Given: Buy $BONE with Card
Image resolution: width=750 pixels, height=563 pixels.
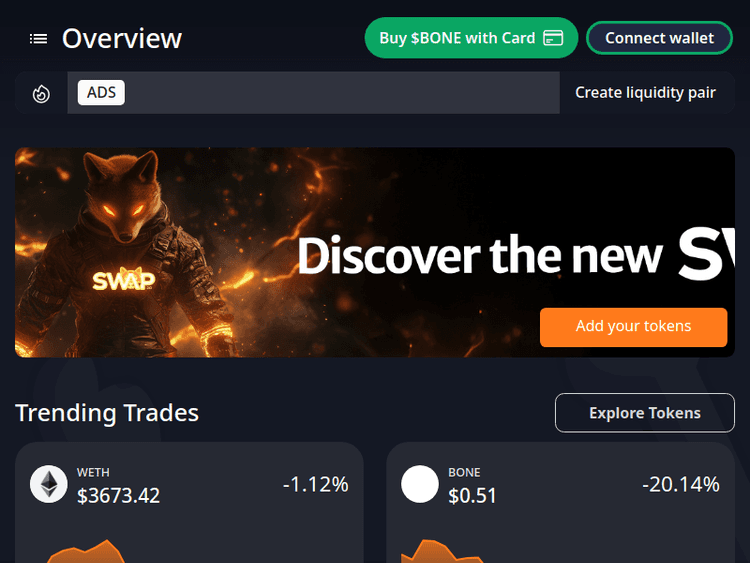Looking at the screenshot, I should coord(471,38).
